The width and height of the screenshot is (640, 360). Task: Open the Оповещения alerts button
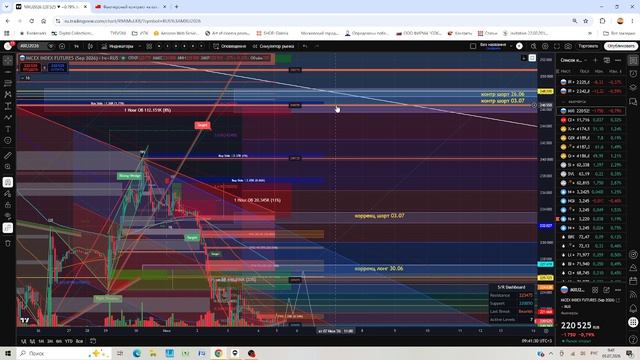click(230, 46)
